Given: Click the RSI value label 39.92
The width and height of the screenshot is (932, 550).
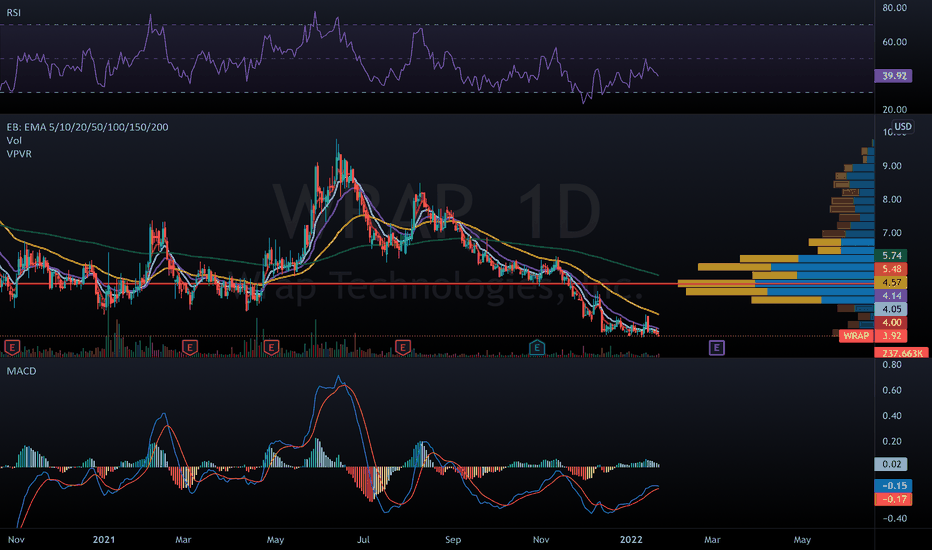Looking at the screenshot, I should point(893,76).
